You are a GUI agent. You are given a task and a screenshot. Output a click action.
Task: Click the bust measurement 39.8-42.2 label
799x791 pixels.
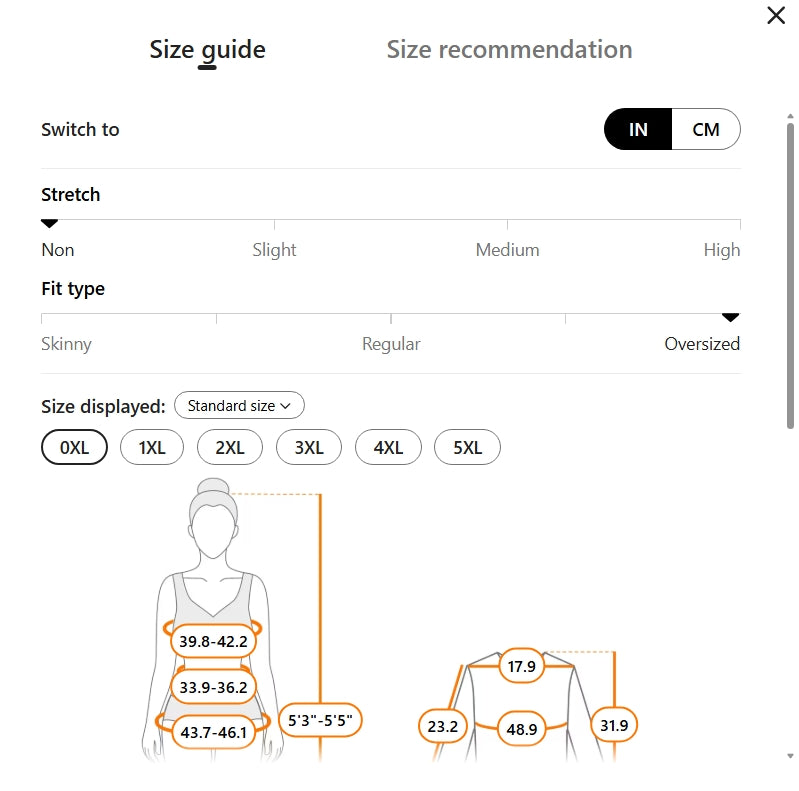tap(213, 642)
